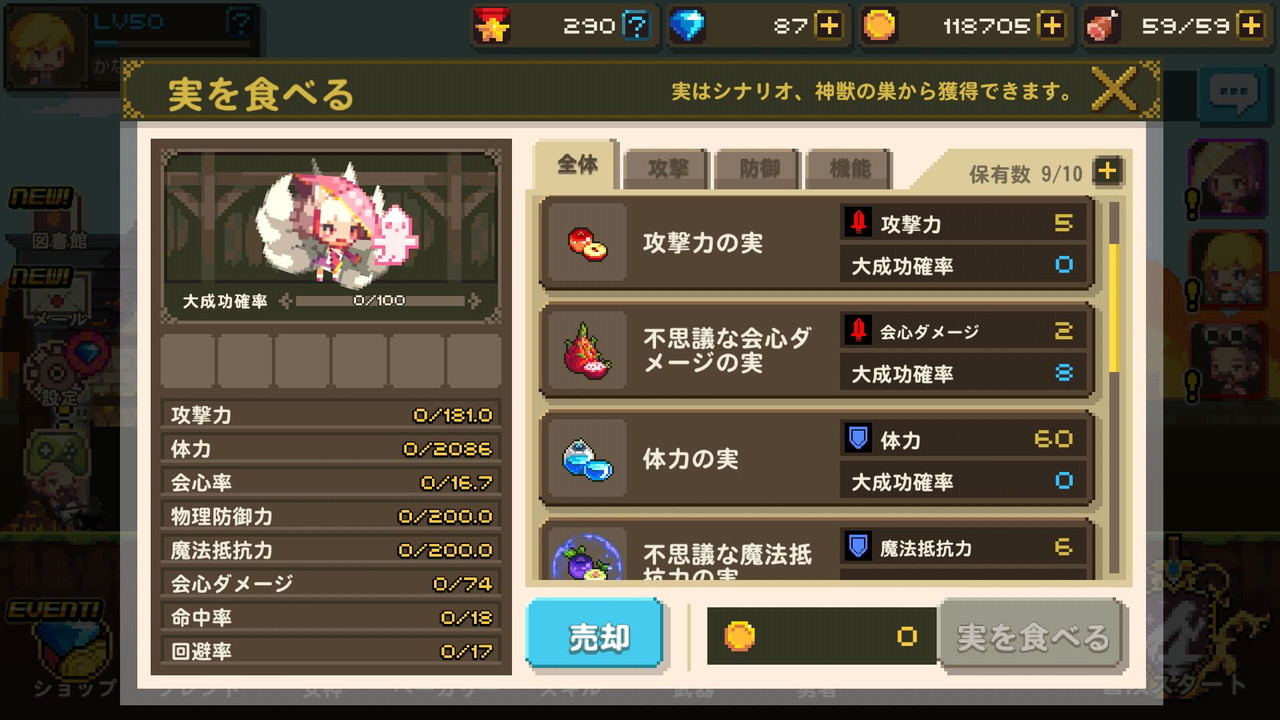Expand fruit inventory slots with plus icon
The width and height of the screenshot is (1280, 720).
pos(1107,171)
